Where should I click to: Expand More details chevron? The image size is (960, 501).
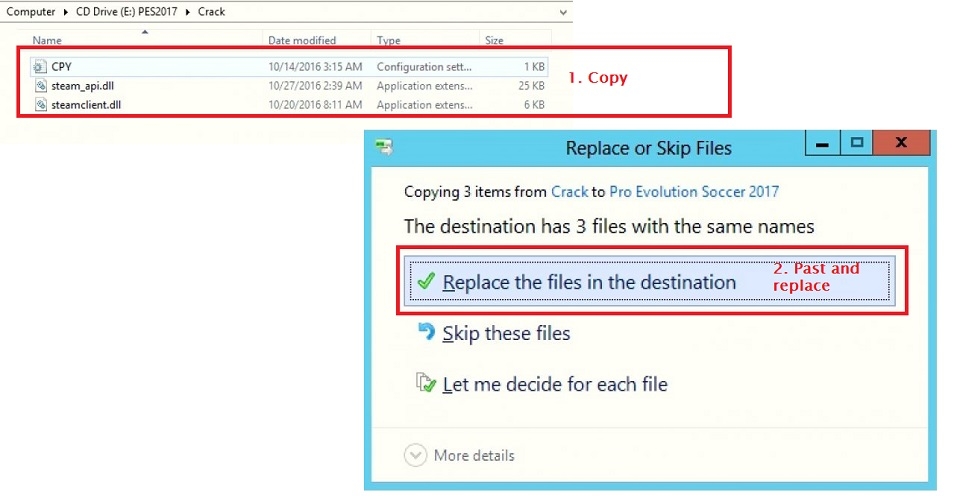pyautogui.click(x=415, y=455)
